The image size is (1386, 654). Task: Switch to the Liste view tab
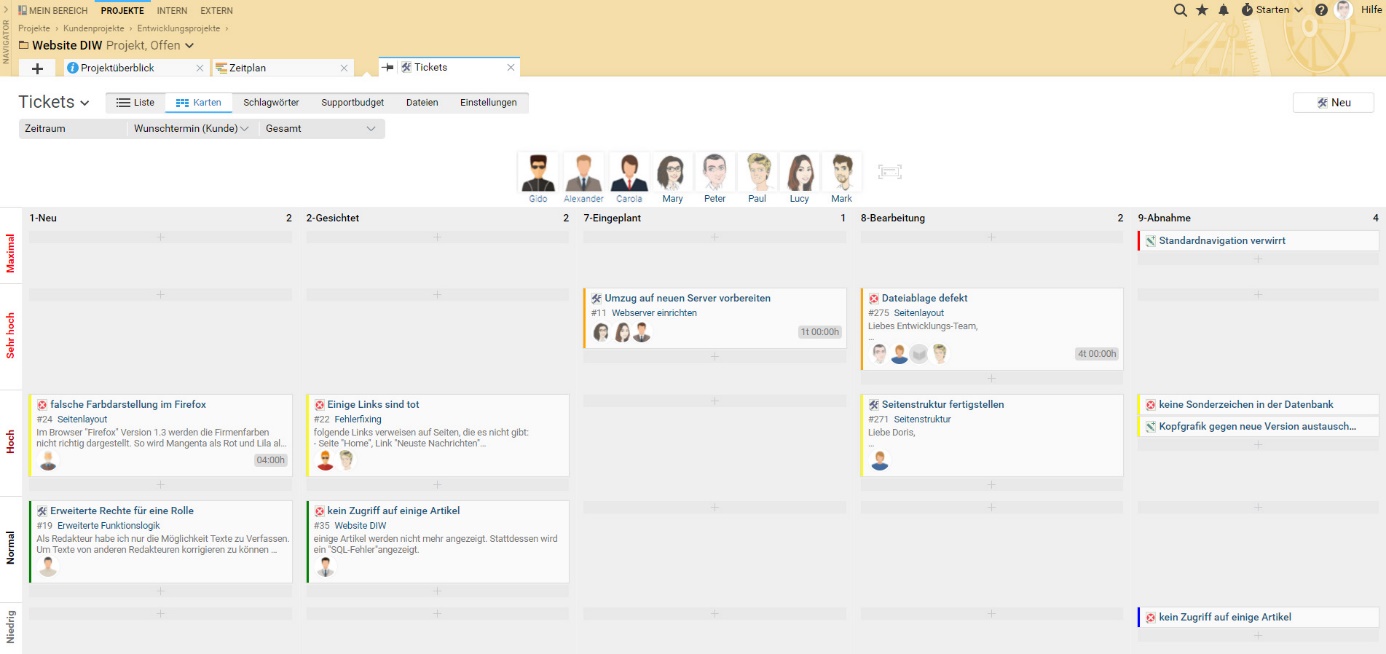[x=135, y=103]
